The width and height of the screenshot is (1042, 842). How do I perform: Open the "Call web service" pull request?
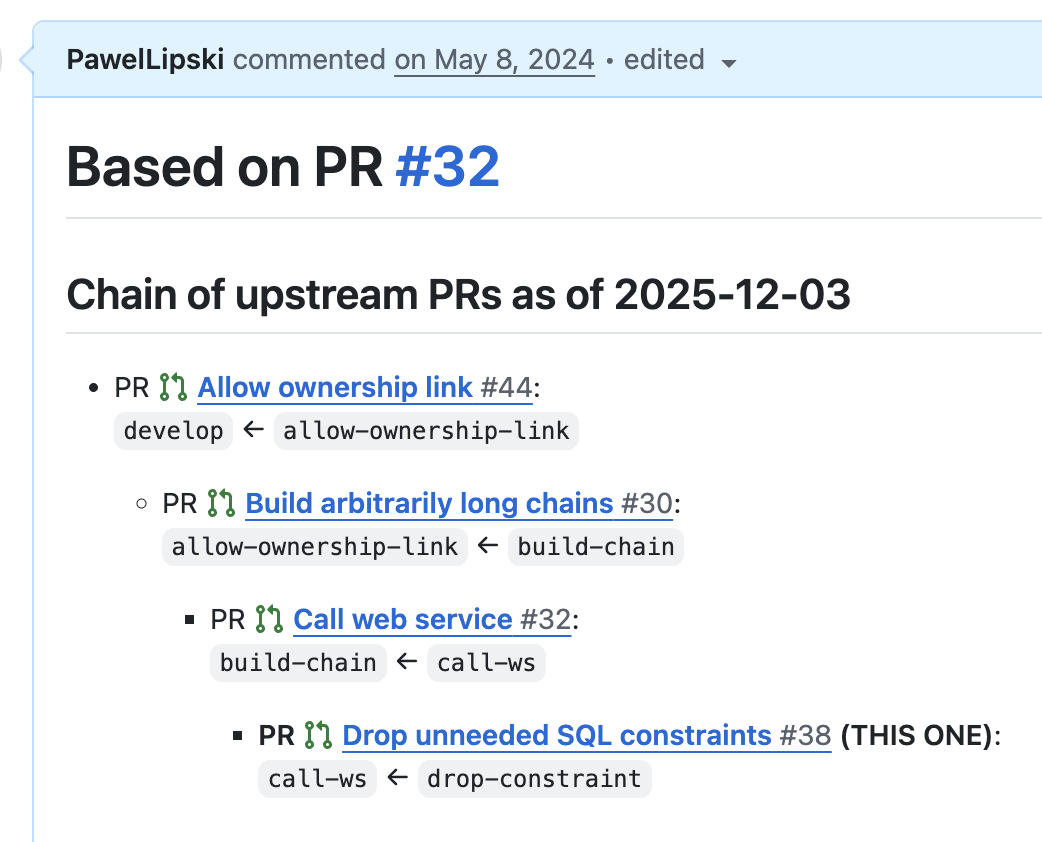tap(404, 619)
